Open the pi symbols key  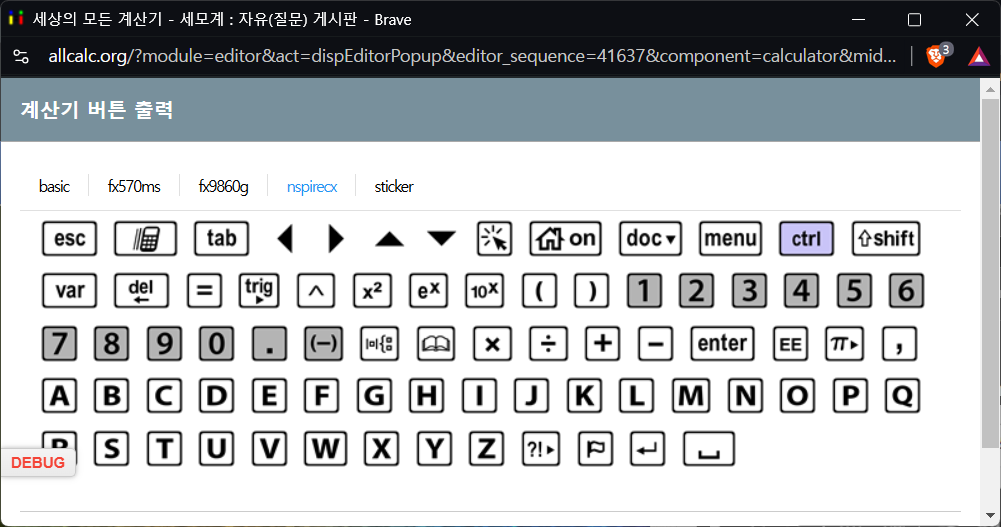pos(843,344)
